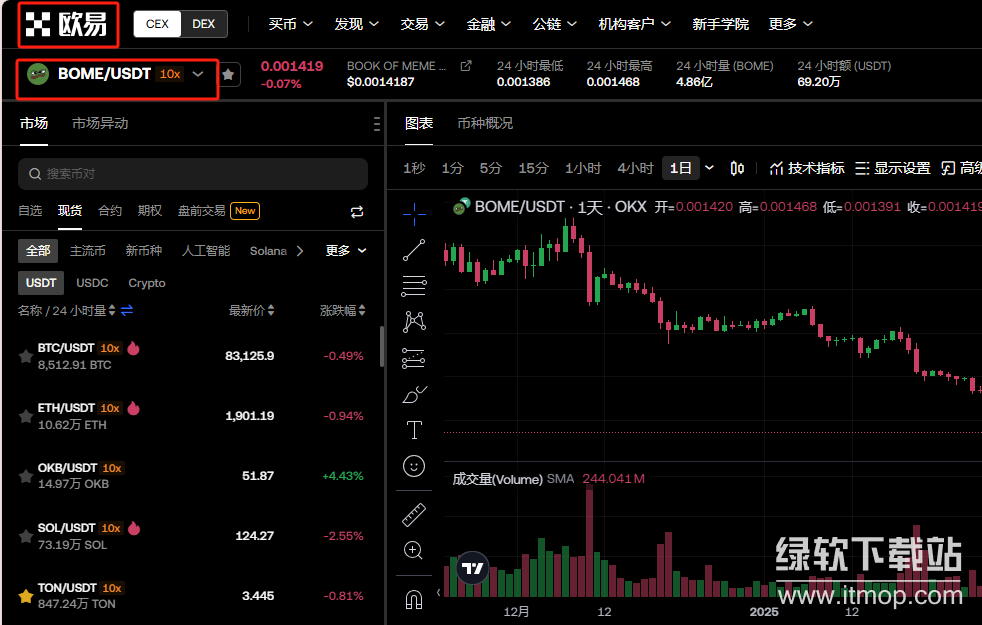Open the 金融 dropdown menu
Image resolution: width=982 pixels, height=625 pixels.
click(488, 24)
